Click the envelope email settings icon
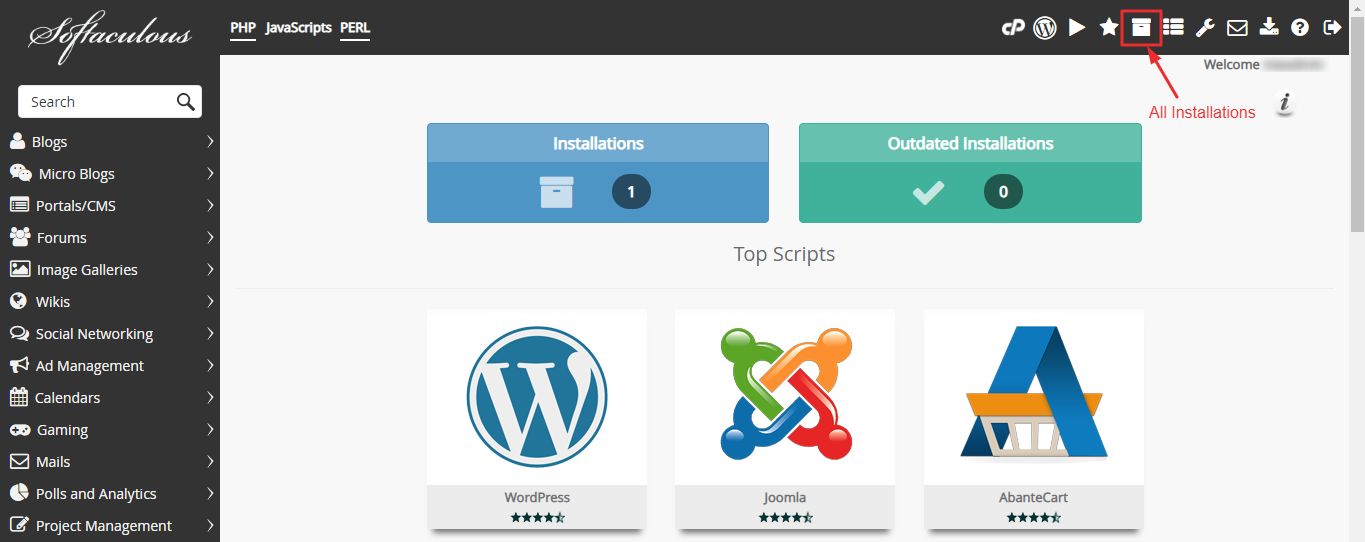This screenshot has height=542, width=1365. (x=1237, y=28)
